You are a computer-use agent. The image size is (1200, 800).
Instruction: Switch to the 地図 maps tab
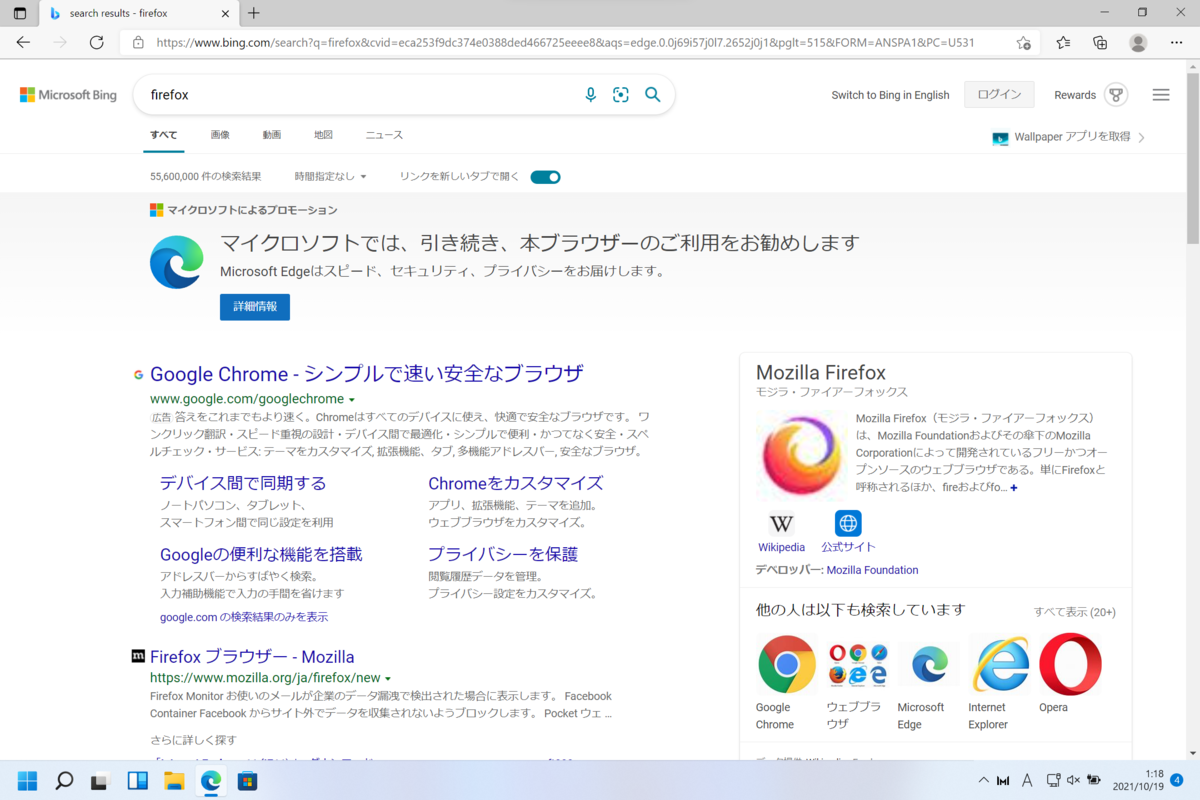323,135
